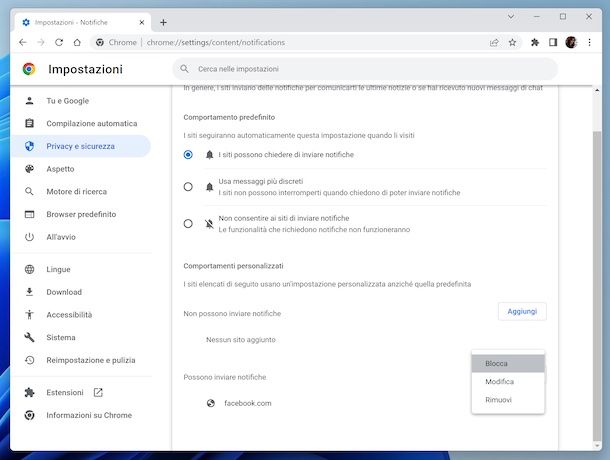Open the side panel icon in toolbar
Viewport: 610px width, 460px height.
[x=553, y=42]
